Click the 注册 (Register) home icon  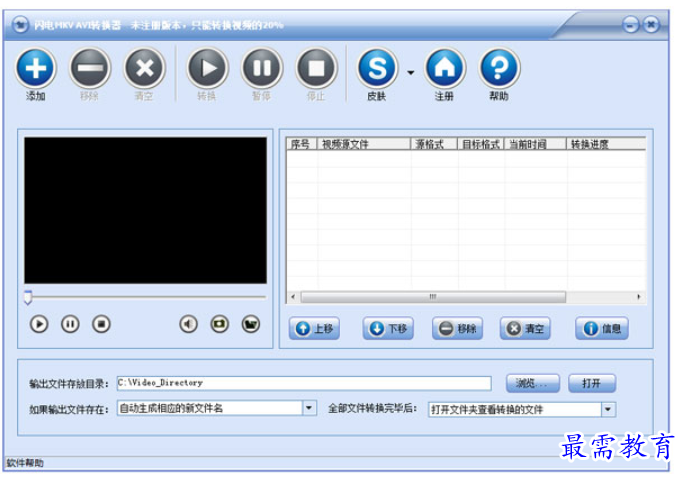click(445, 68)
